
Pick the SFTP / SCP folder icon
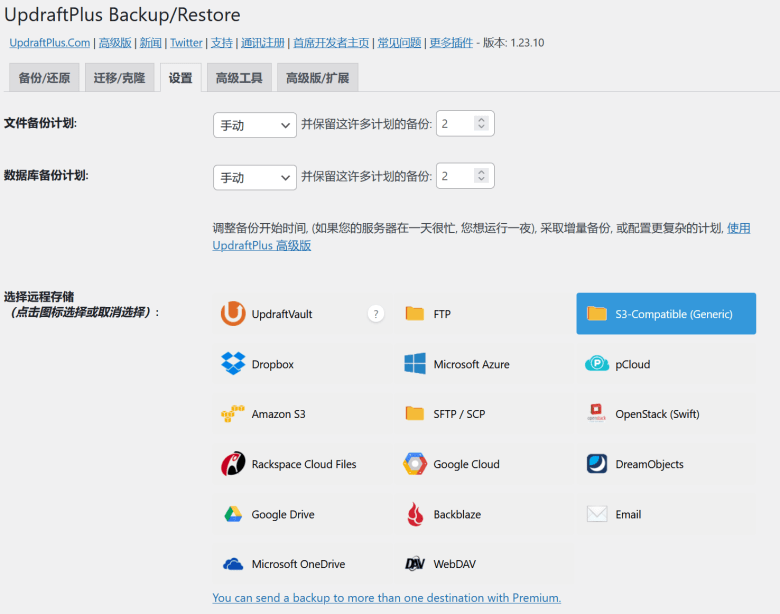414,414
